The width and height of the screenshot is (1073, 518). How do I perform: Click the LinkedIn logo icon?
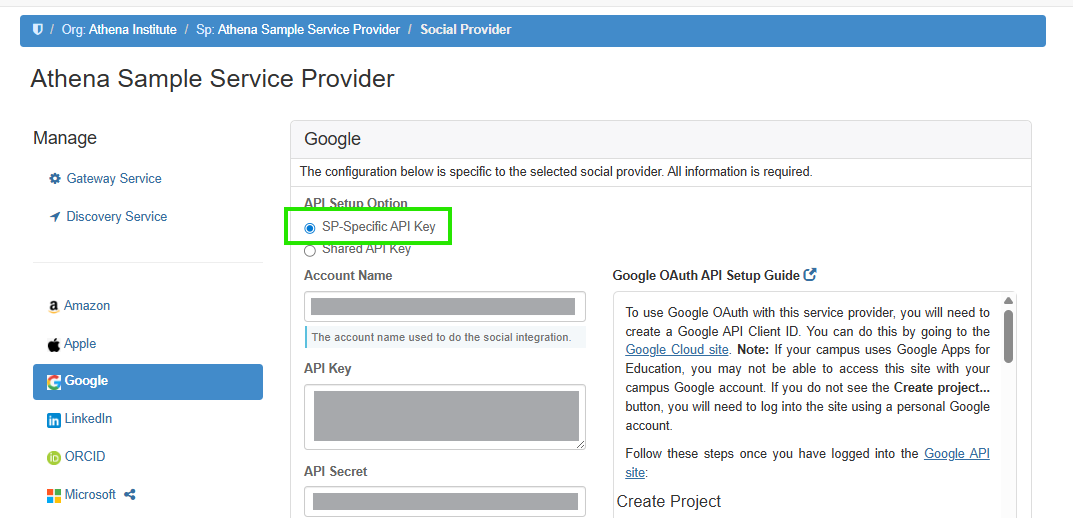(54, 420)
